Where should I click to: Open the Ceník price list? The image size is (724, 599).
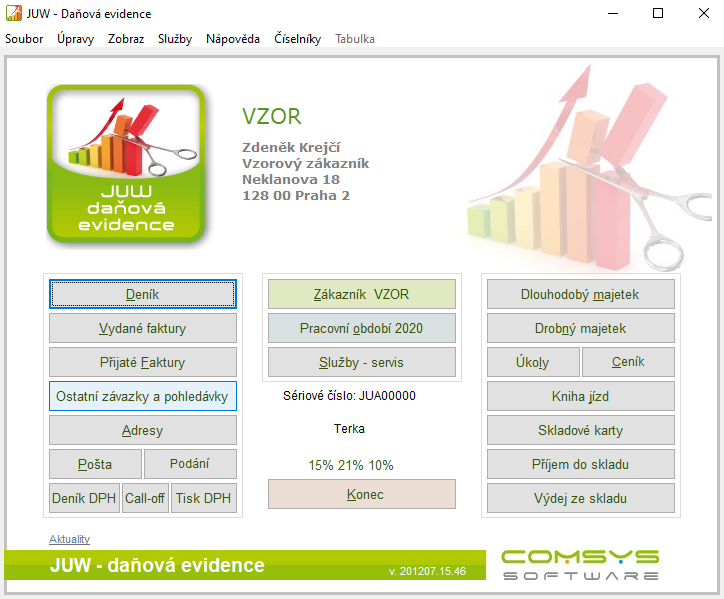628,362
